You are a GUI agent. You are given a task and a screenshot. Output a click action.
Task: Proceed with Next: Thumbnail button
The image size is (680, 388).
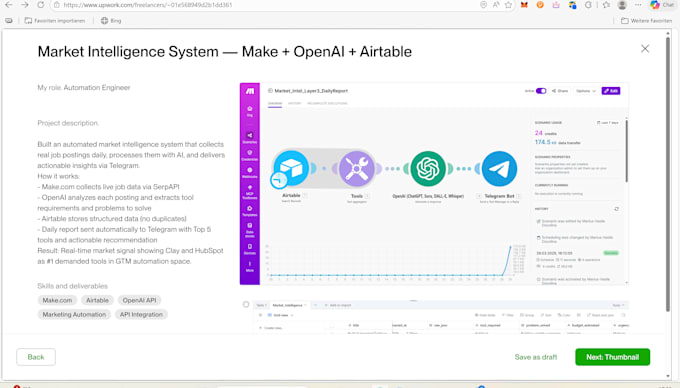612,357
